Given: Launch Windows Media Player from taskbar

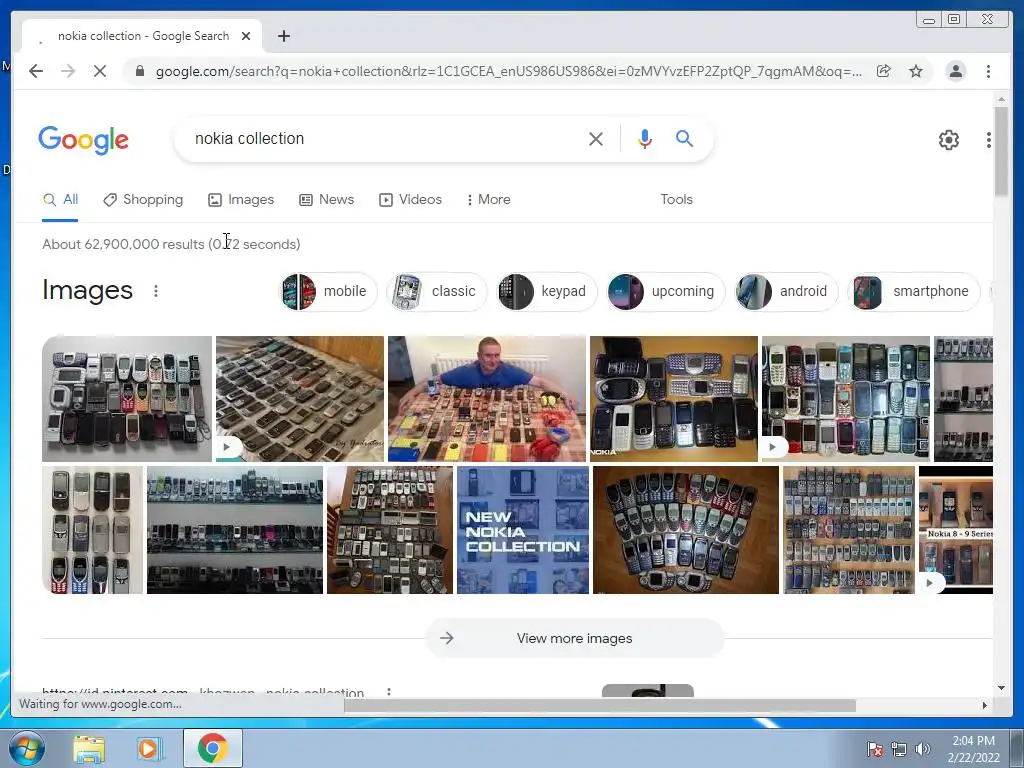Looking at the screenshot, I should coord(149,748).
